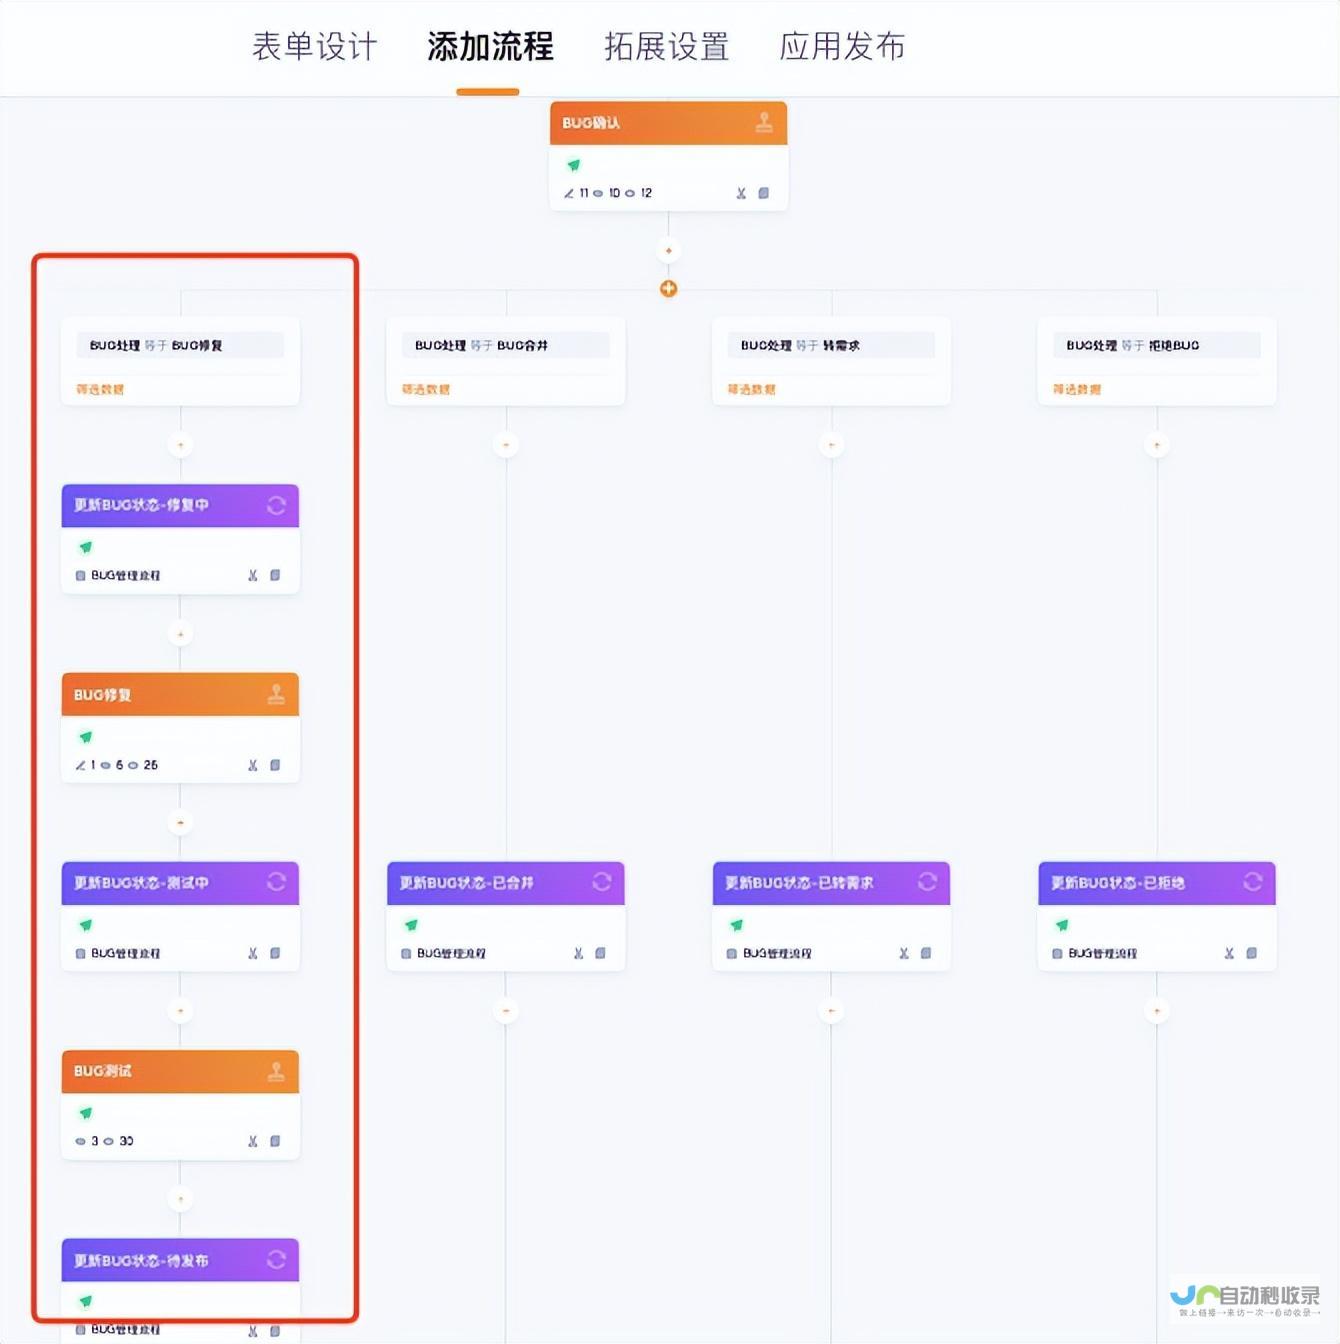This screenshot has height=1344, width=1340.
Task: Click refresh icon on 更新BUG状态-已合并 node
Action: (x=602, y=882)
